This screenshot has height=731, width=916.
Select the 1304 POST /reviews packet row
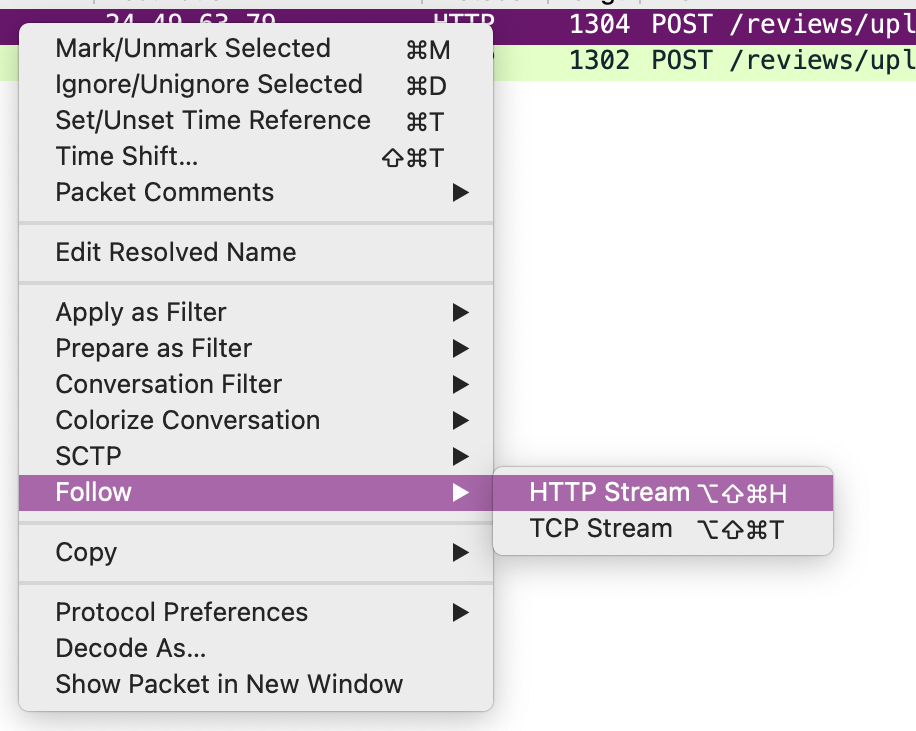740,23
